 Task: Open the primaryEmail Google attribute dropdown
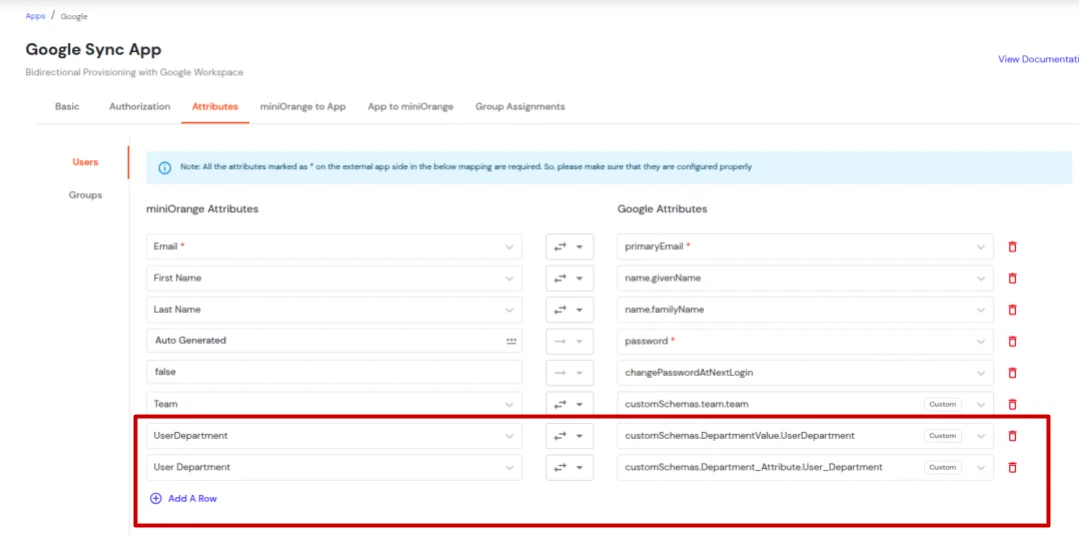[x=805, y=246]
